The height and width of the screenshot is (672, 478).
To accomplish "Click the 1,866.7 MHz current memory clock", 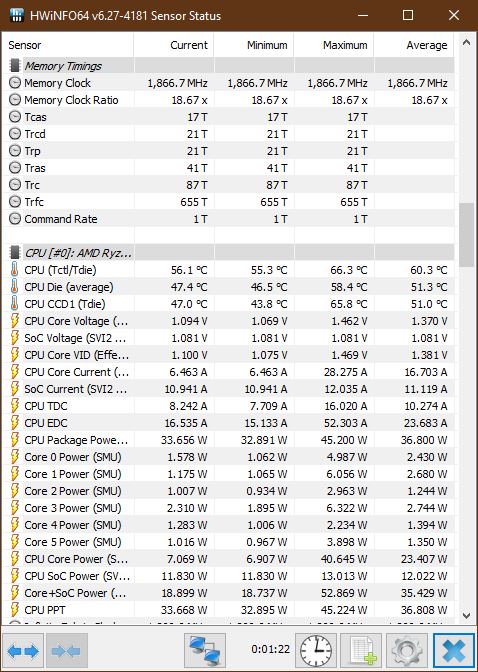I will [177, 83].
